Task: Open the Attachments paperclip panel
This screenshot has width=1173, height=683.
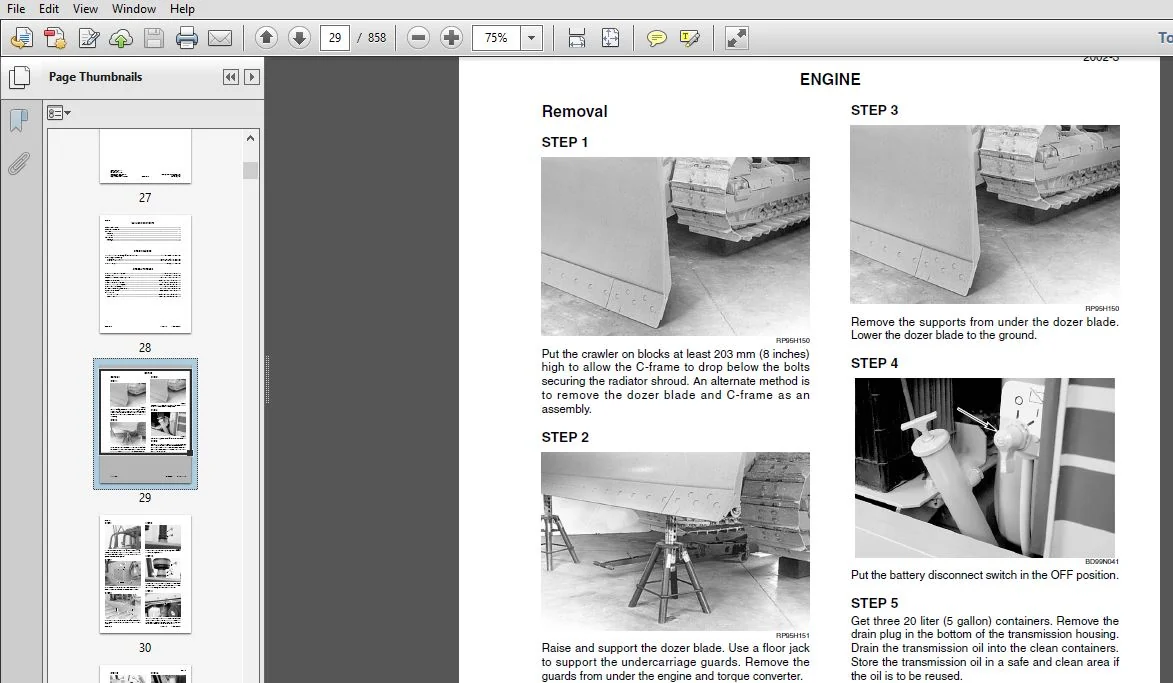Action: (x=19, y=163)
